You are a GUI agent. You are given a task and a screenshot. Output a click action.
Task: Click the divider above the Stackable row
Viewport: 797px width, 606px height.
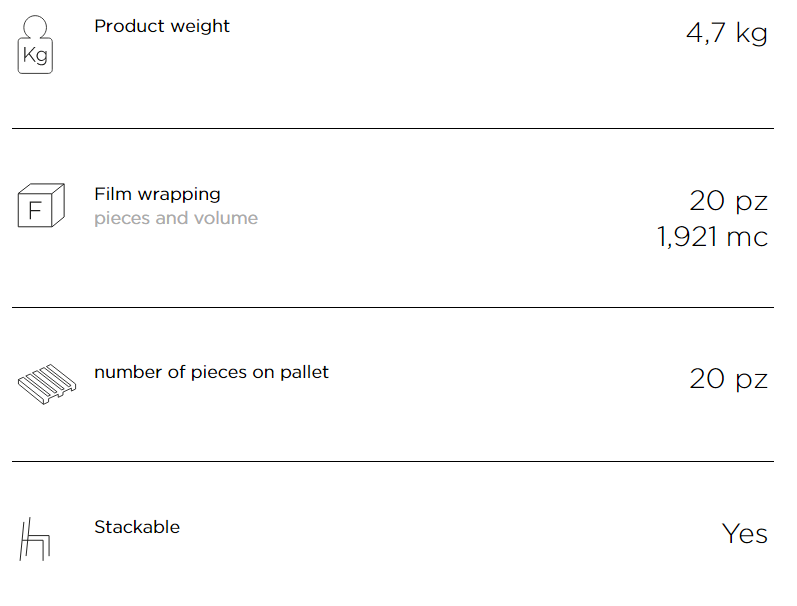[x=393, y=461]
